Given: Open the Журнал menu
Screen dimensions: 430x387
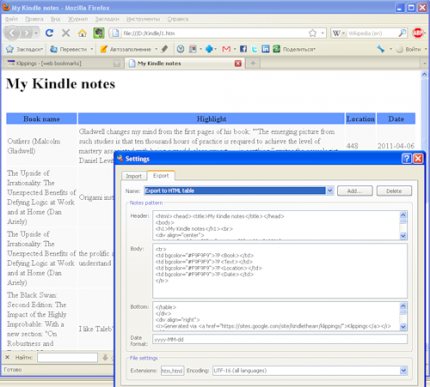Looking at the screenshot, I should click(x=78, y=19).
